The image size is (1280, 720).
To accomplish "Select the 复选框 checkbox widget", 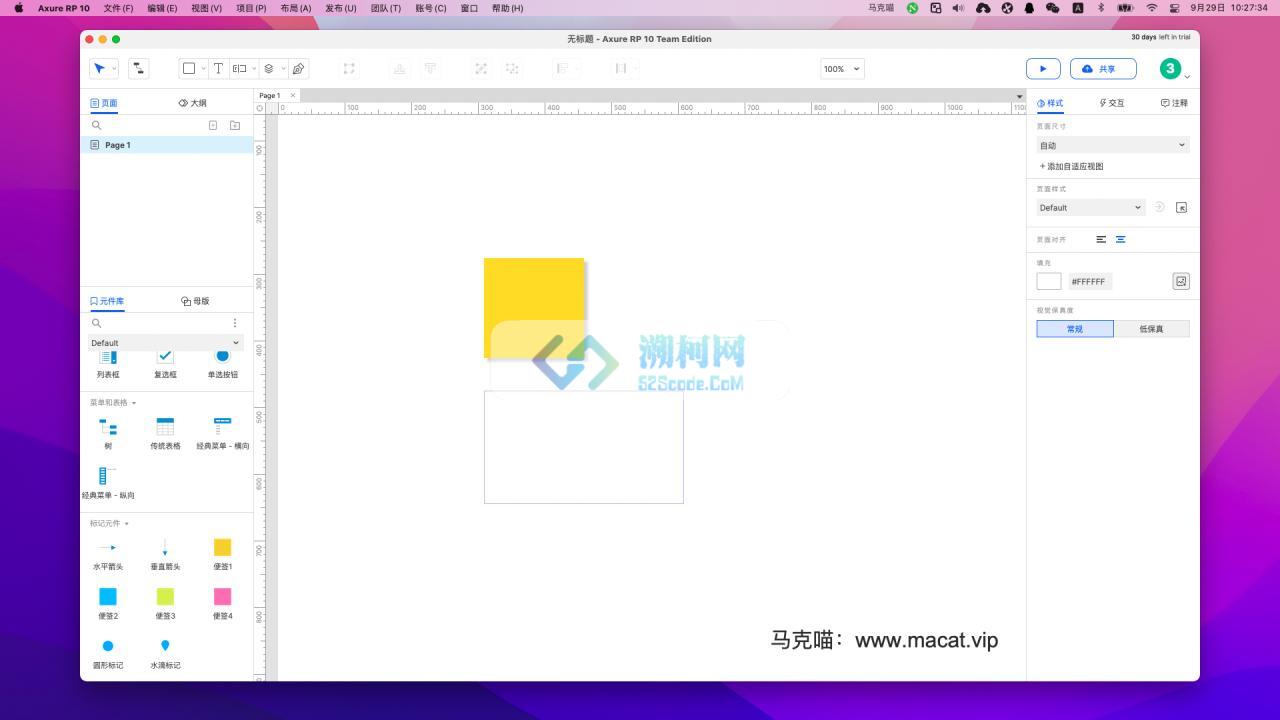I will coord(165,365).
